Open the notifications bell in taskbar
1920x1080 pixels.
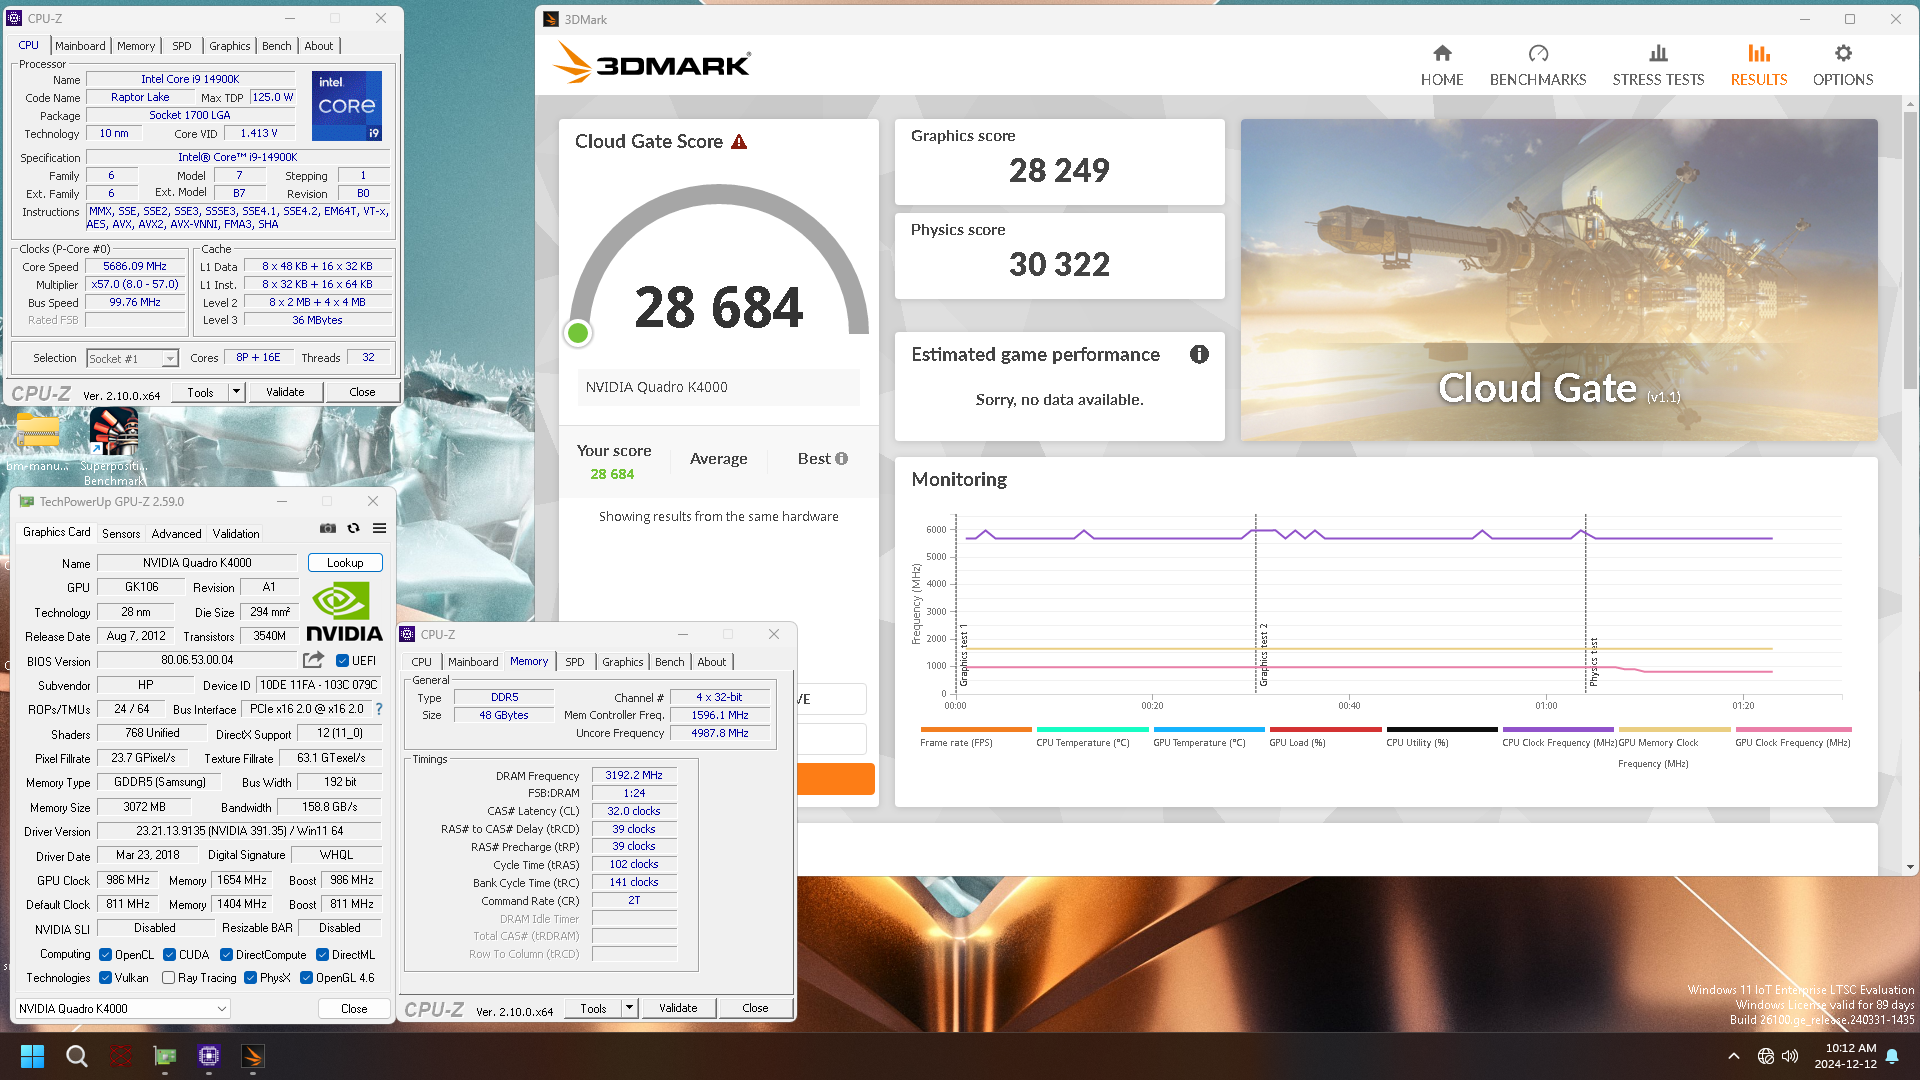click(x=1892, y=1056)
